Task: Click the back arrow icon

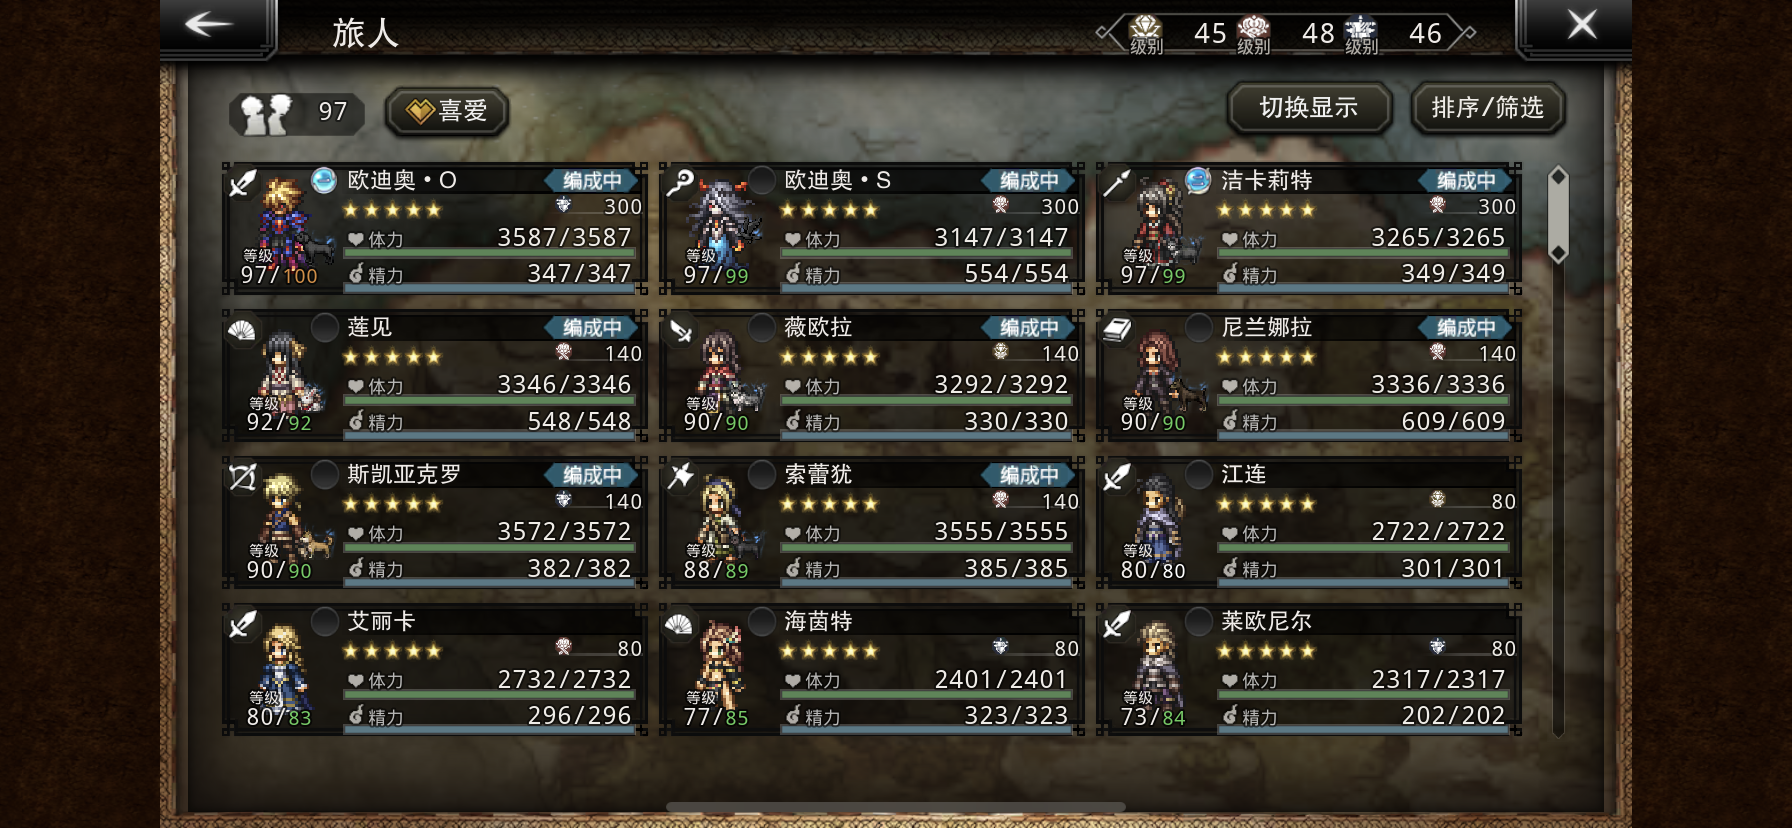Action: [x=208, y=24]
